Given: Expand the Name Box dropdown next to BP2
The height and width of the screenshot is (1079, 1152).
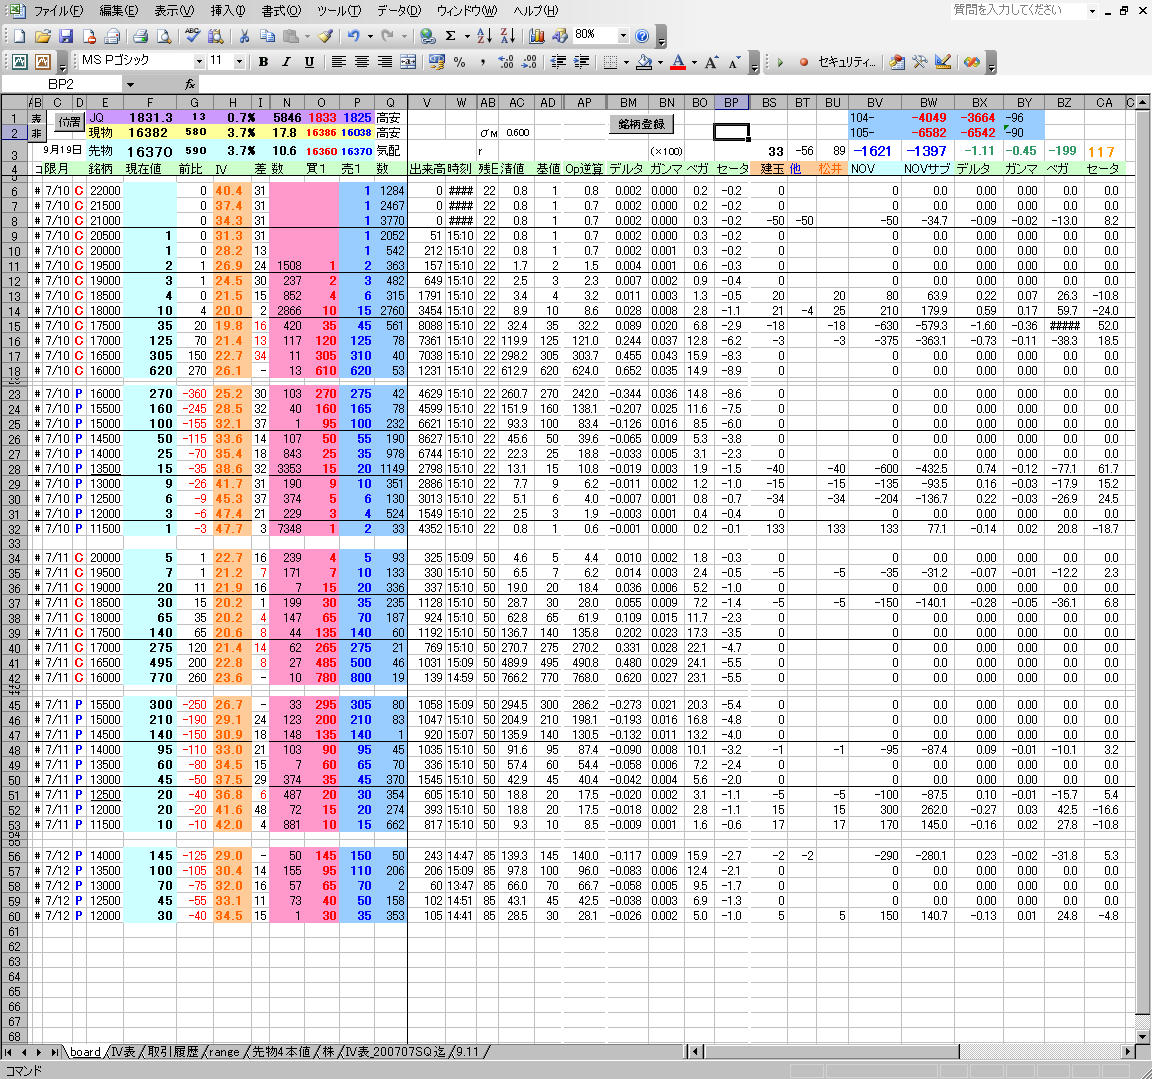Looking at the screenshot, I should pos(130,84).
